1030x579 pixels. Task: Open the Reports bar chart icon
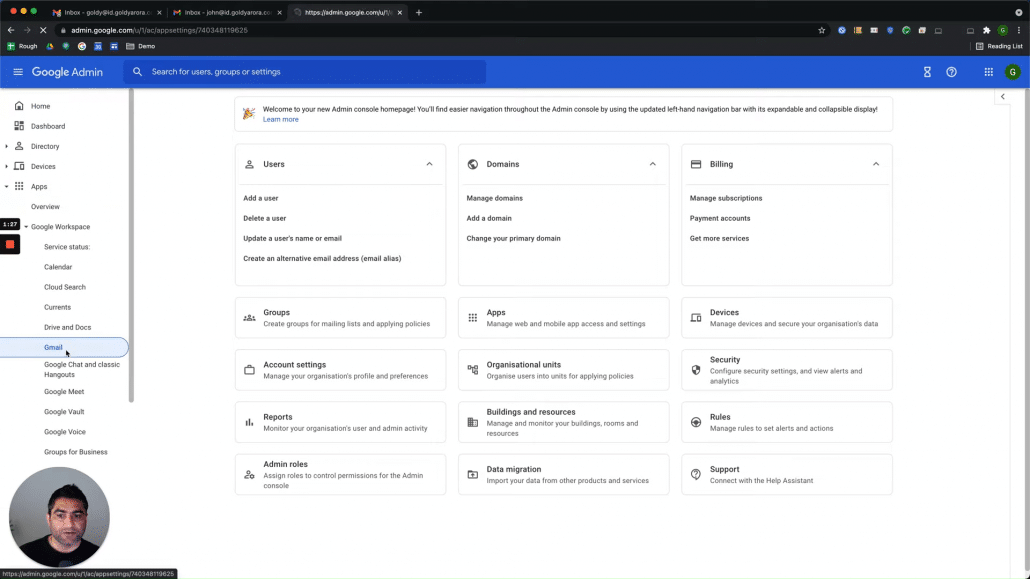(x=250, y=423)
